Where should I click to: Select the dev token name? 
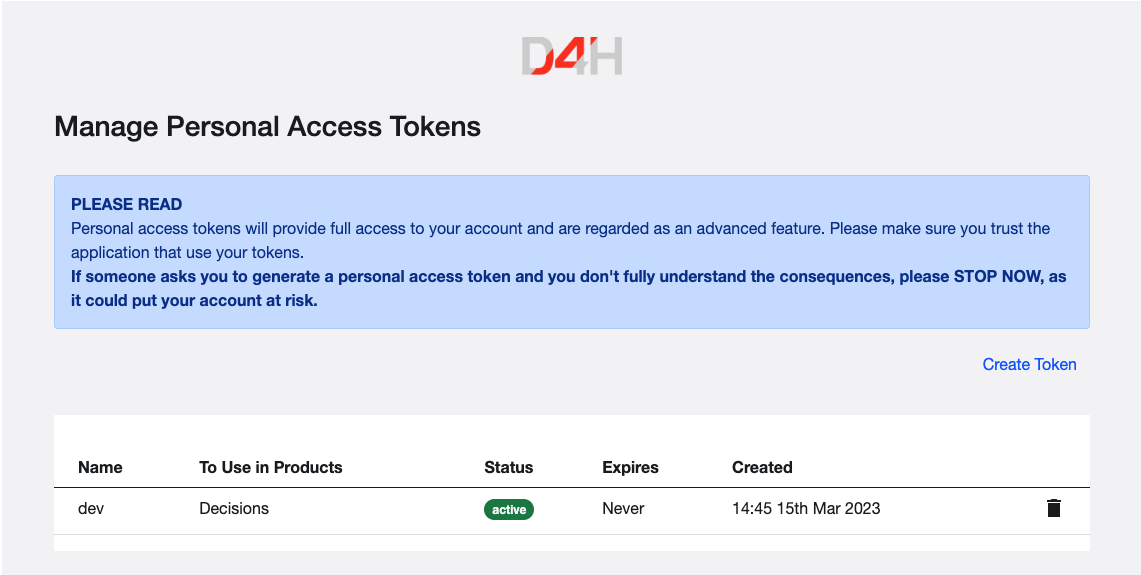tap(91, 508)
